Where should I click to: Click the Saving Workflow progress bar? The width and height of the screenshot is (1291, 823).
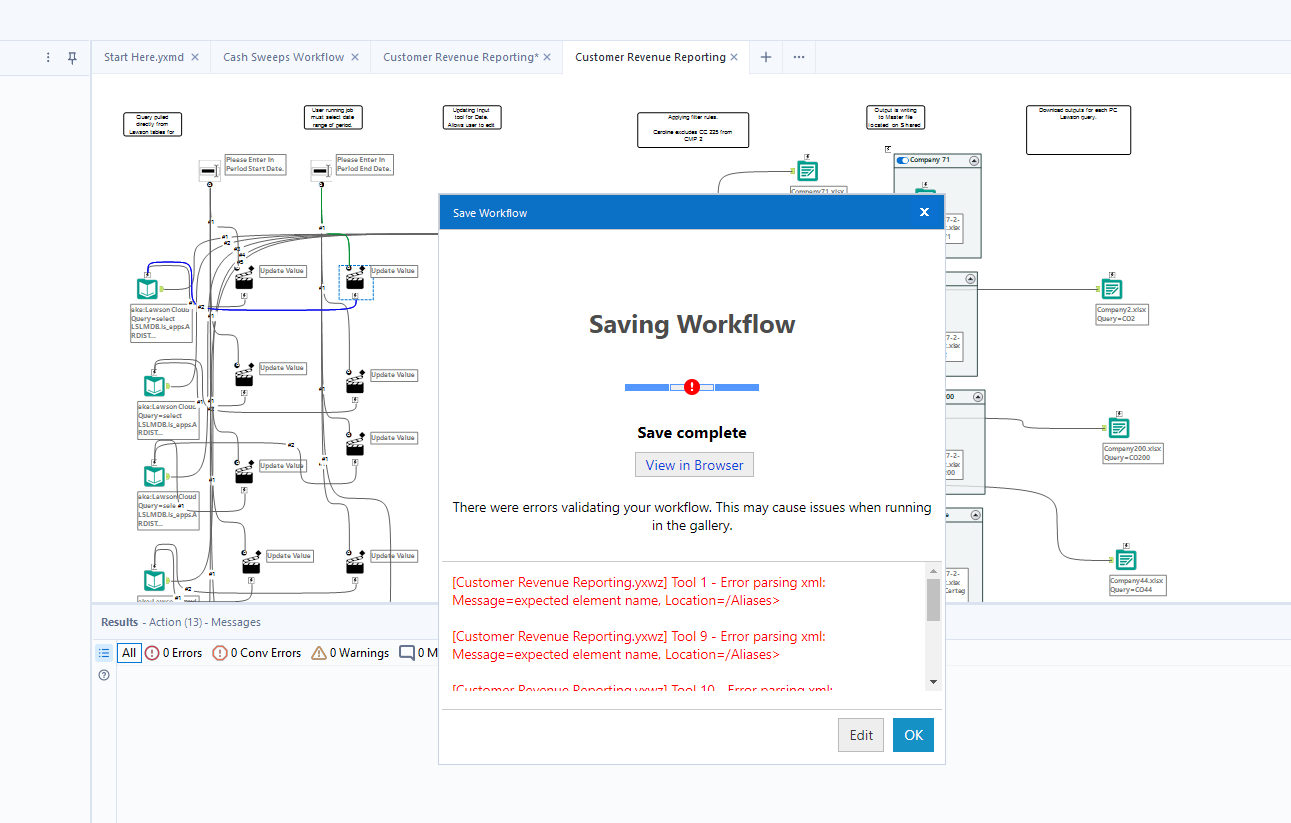(692, 387)
